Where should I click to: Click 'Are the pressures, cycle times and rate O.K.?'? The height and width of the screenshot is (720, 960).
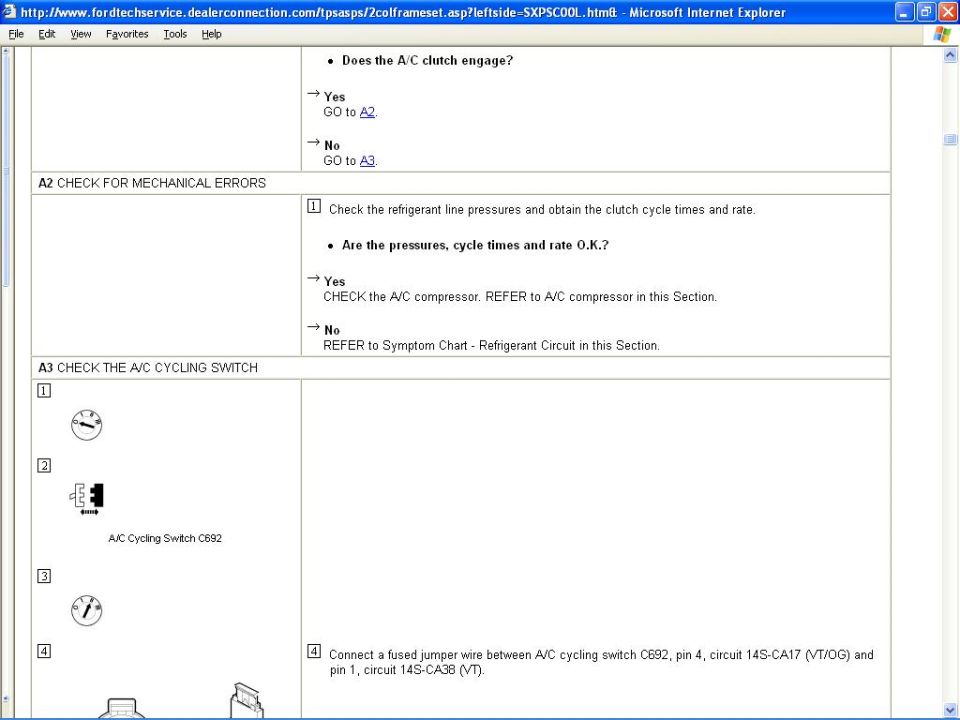(475, 245)
